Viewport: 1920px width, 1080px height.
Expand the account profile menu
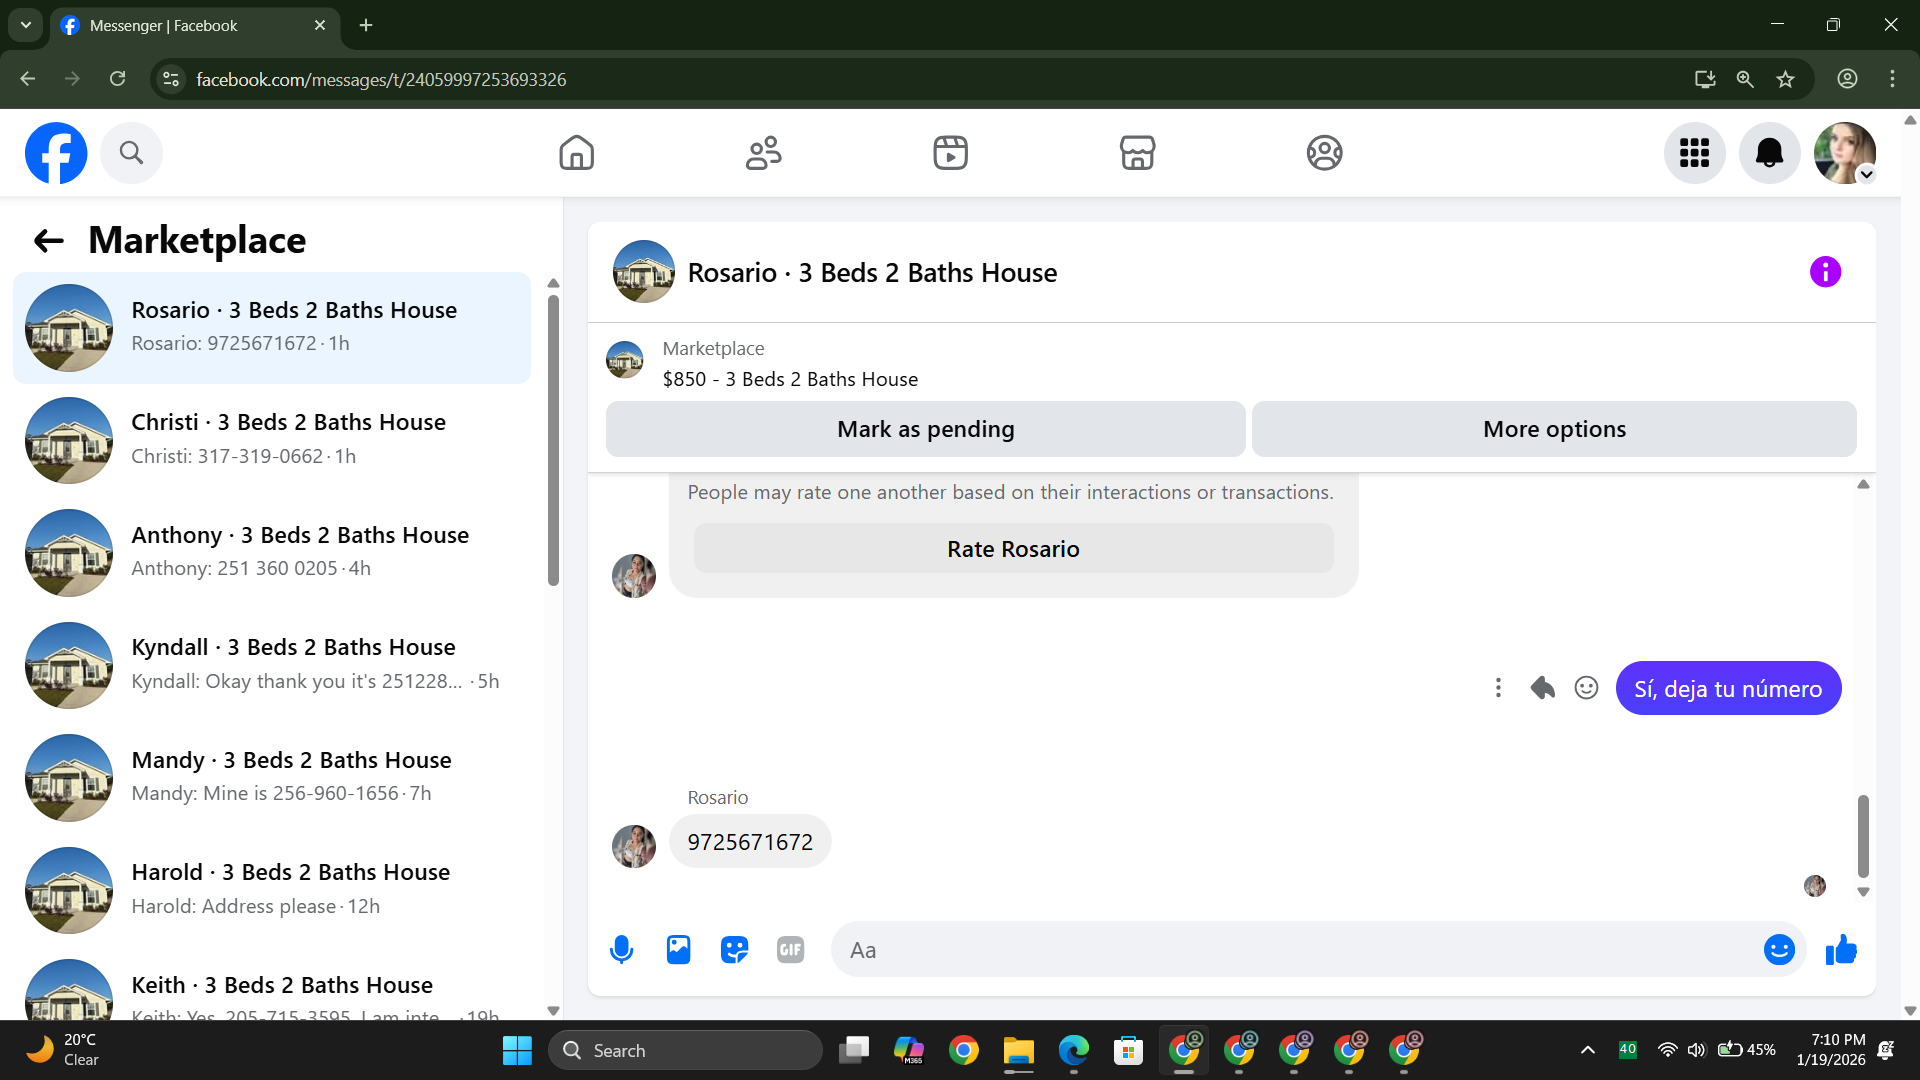point(1845,153)
